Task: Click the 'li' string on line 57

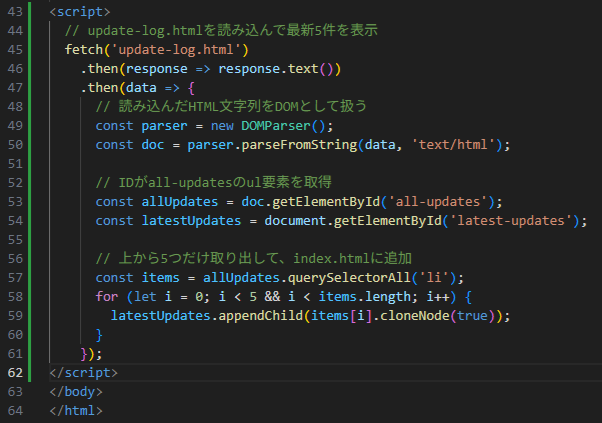Action: [434, 278]
